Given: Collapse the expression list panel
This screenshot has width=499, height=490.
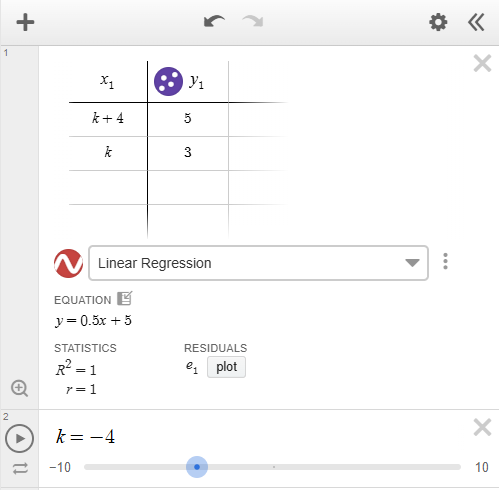Looking at the screenshot, I should 476,22.
